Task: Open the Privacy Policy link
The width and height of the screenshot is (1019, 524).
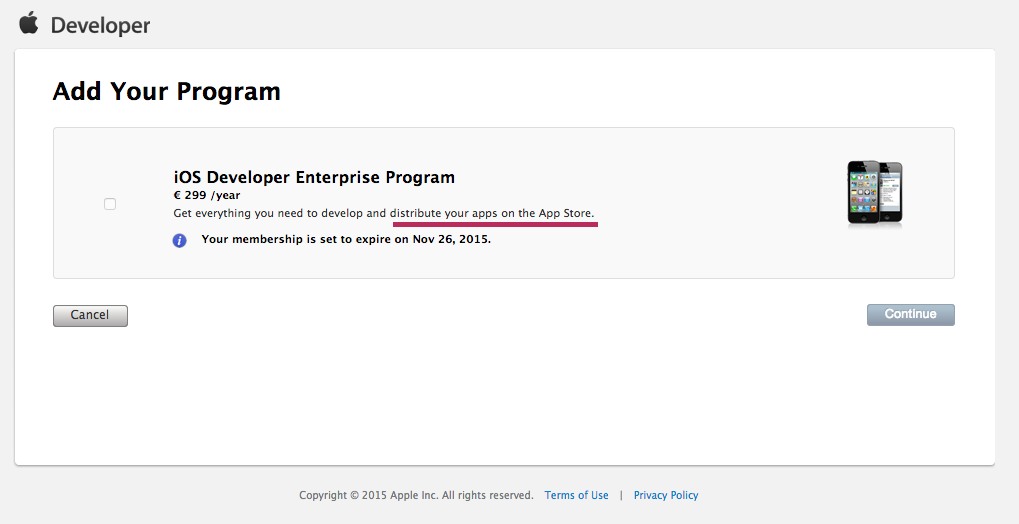Action: pyautogui.click(x=666, y=495)
